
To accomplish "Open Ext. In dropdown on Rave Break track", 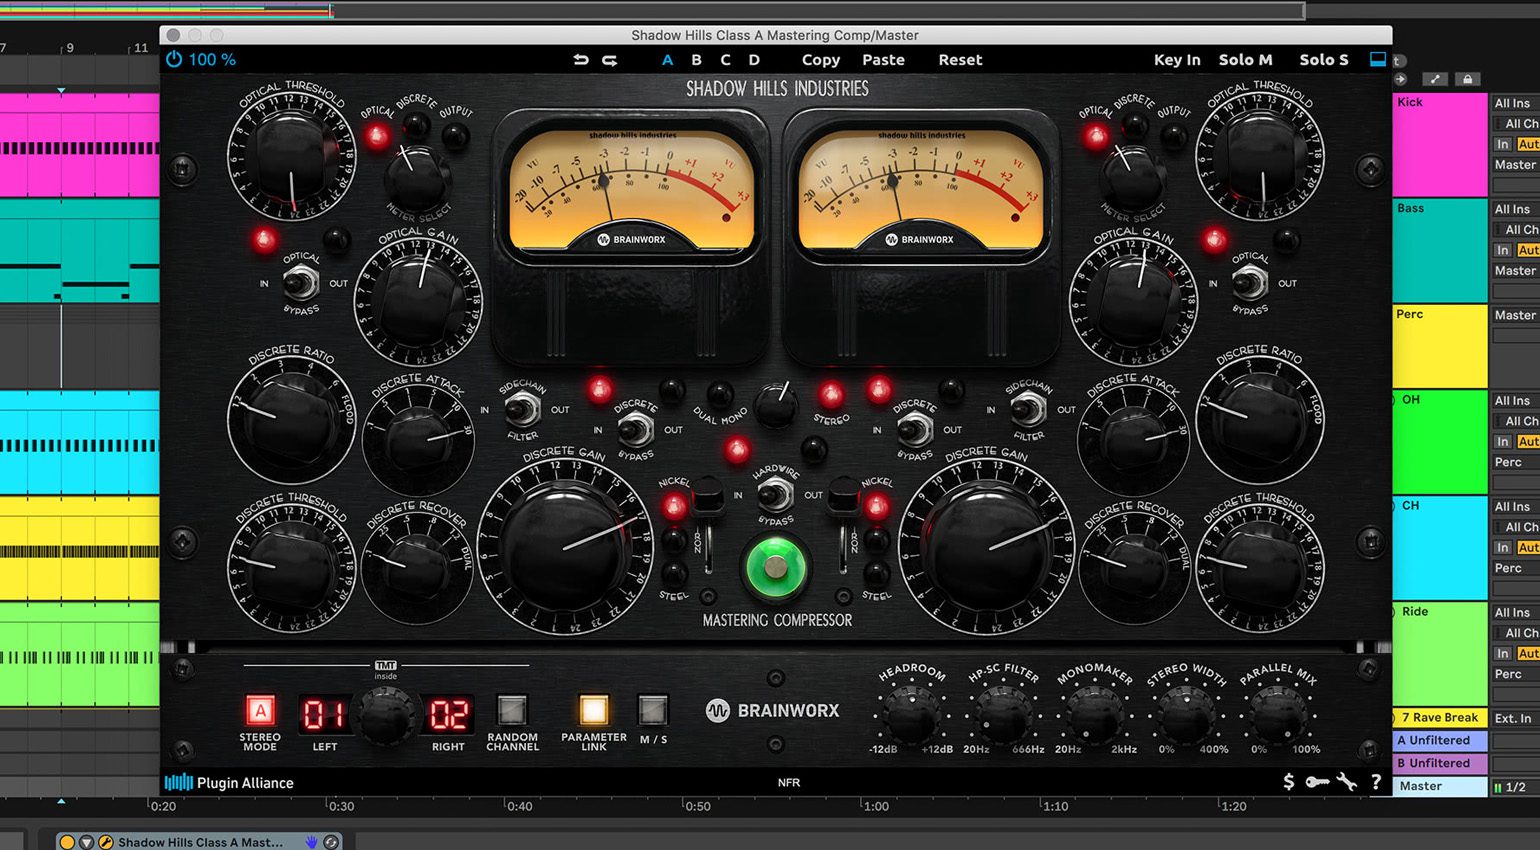I will pyautogui.click(x=1516, y=718).
